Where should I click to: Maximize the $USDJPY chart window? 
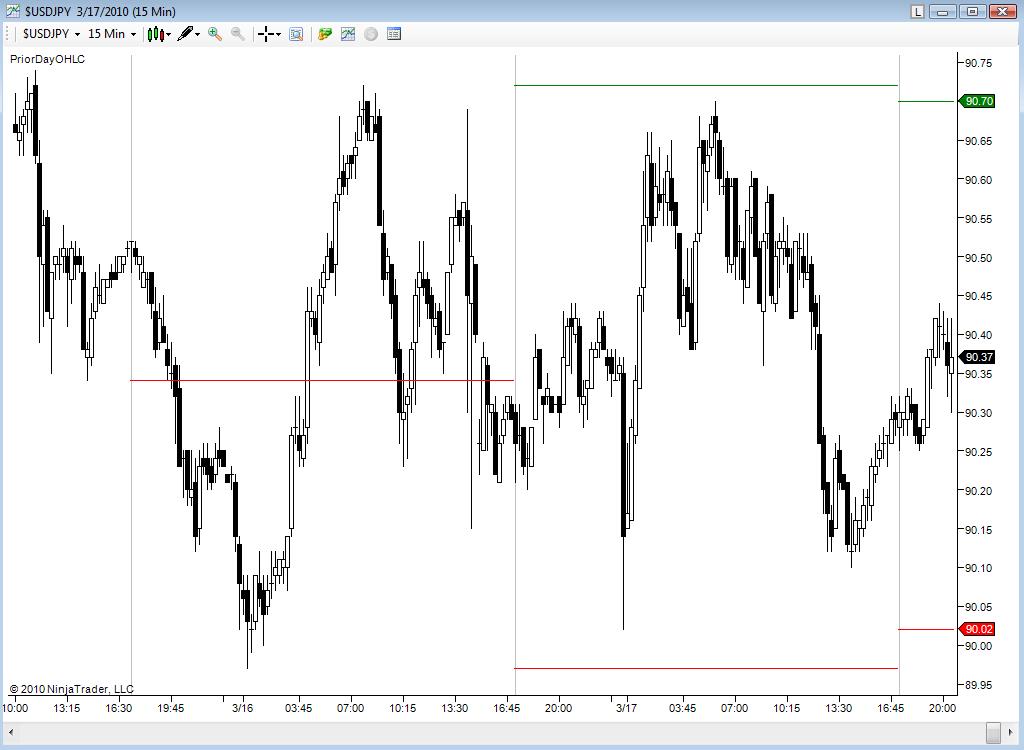(x=972, y=11)
